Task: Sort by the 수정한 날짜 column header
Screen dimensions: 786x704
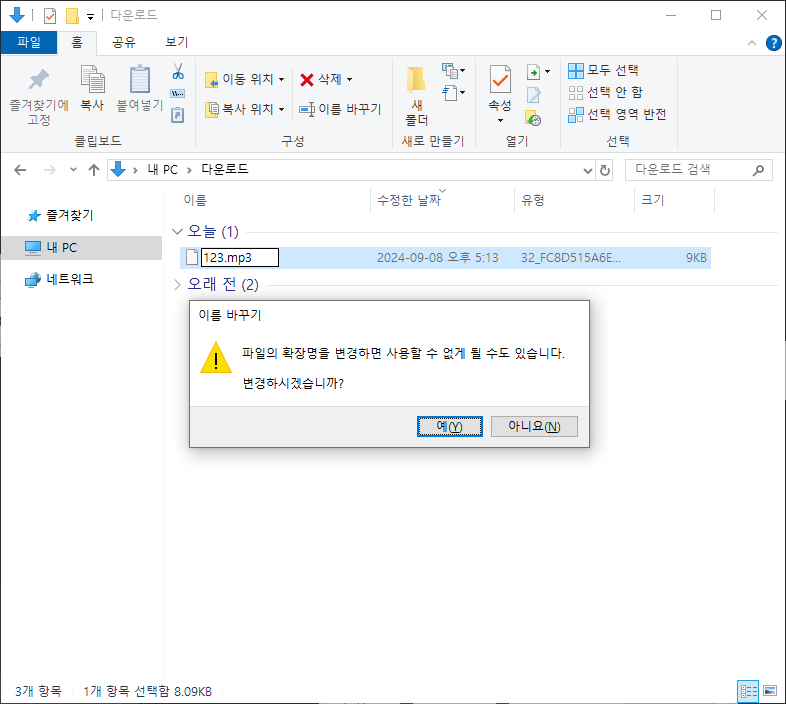Action: (x=409, y=201)
